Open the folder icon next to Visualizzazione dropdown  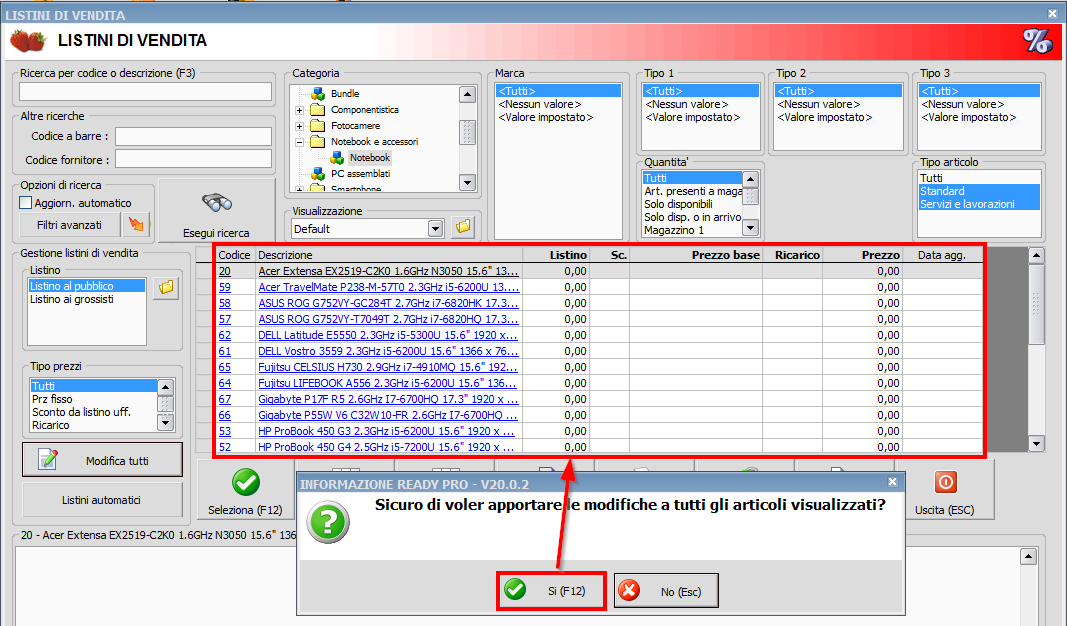[x=463, y=227]
